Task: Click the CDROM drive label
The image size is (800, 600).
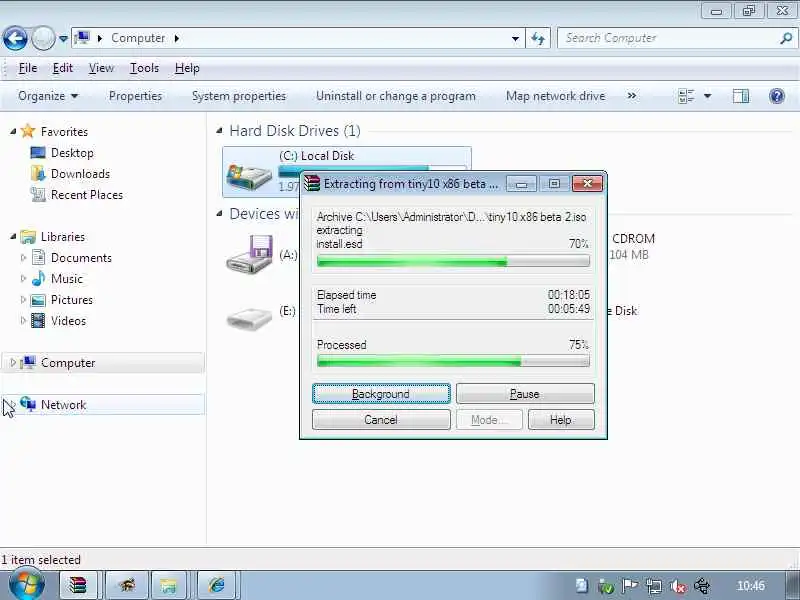Action: point(633,239)
